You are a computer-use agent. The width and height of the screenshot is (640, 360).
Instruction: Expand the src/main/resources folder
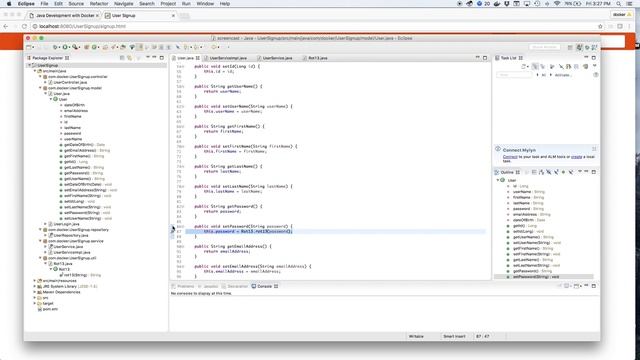[35, 281]
